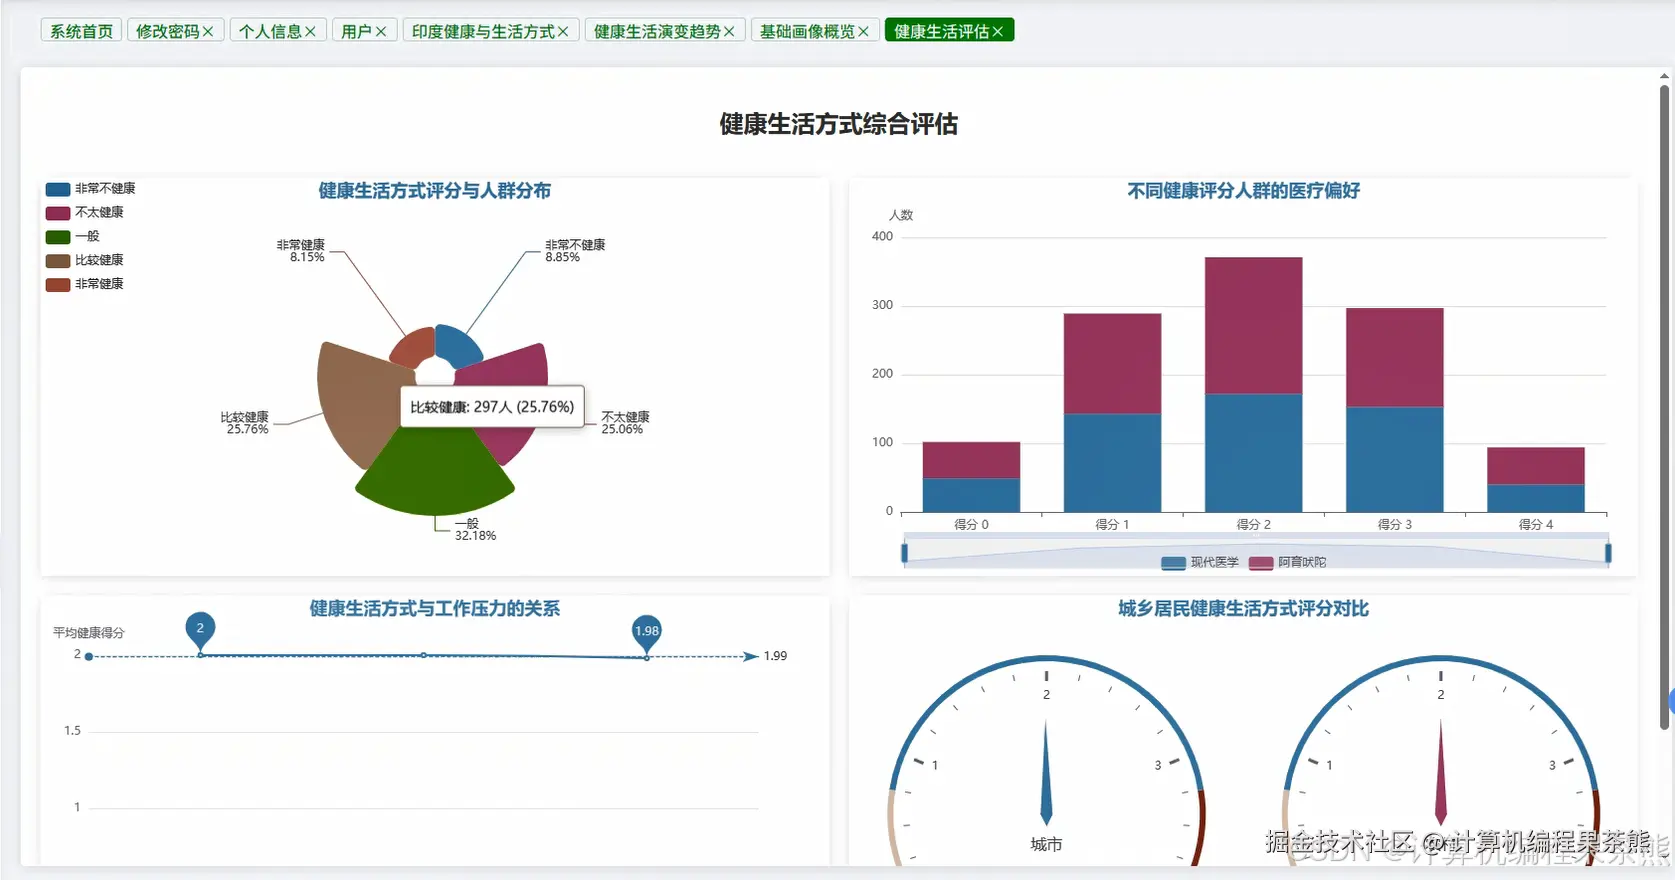Click the 阿育吠陀 segment of 得分 0 bar

(971, 460)
